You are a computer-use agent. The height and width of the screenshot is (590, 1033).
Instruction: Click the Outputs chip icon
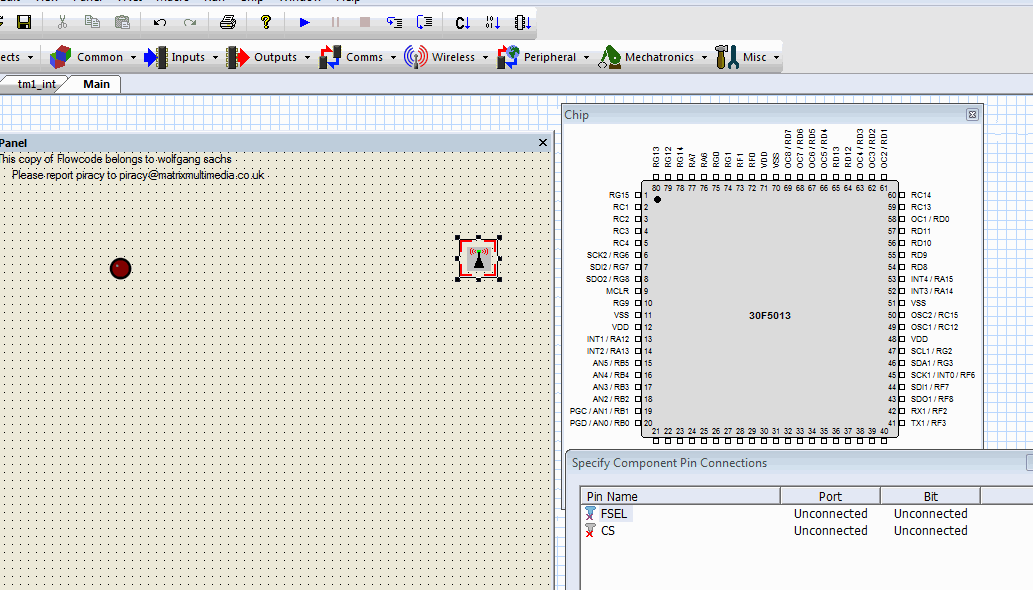click(238, 57)
